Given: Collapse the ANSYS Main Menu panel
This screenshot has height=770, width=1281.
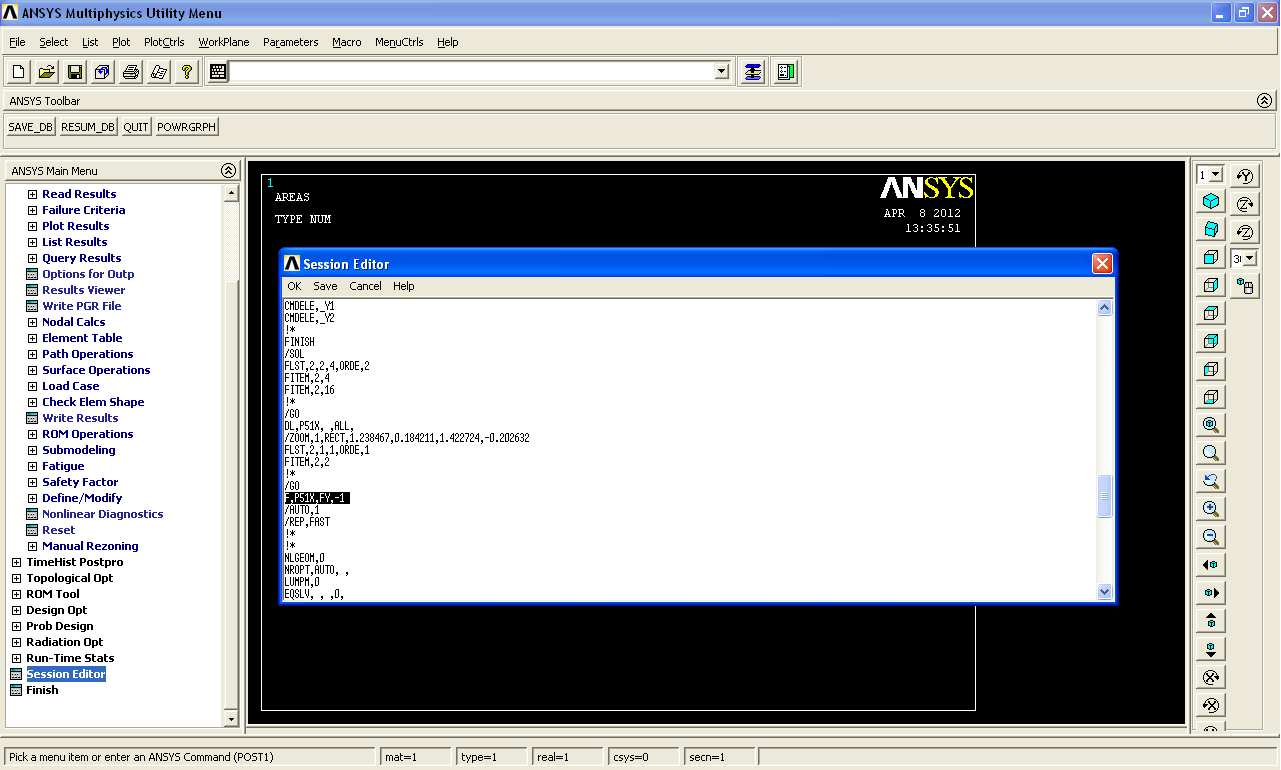Looking at the screenshot, I should (228, 171).
